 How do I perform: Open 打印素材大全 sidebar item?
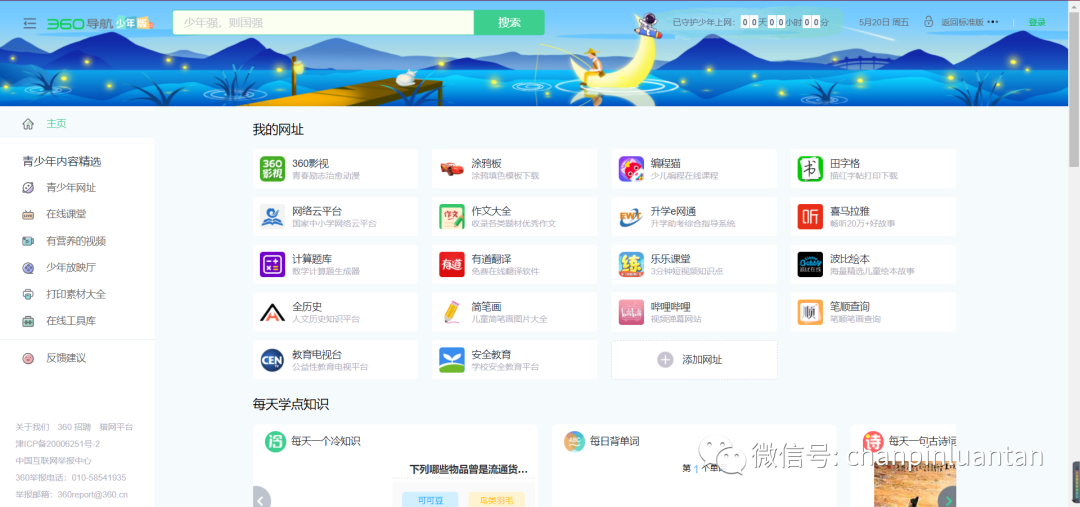pyautogui.click(x=77, y=294)
